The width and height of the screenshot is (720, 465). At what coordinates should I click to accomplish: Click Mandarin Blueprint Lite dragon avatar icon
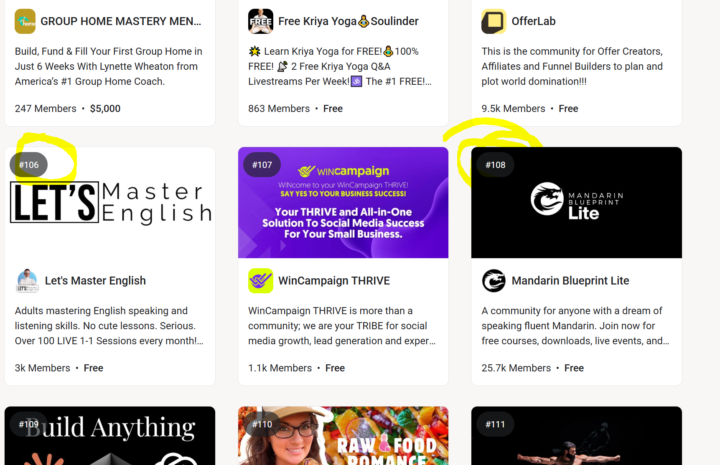(x=494, y=280)
